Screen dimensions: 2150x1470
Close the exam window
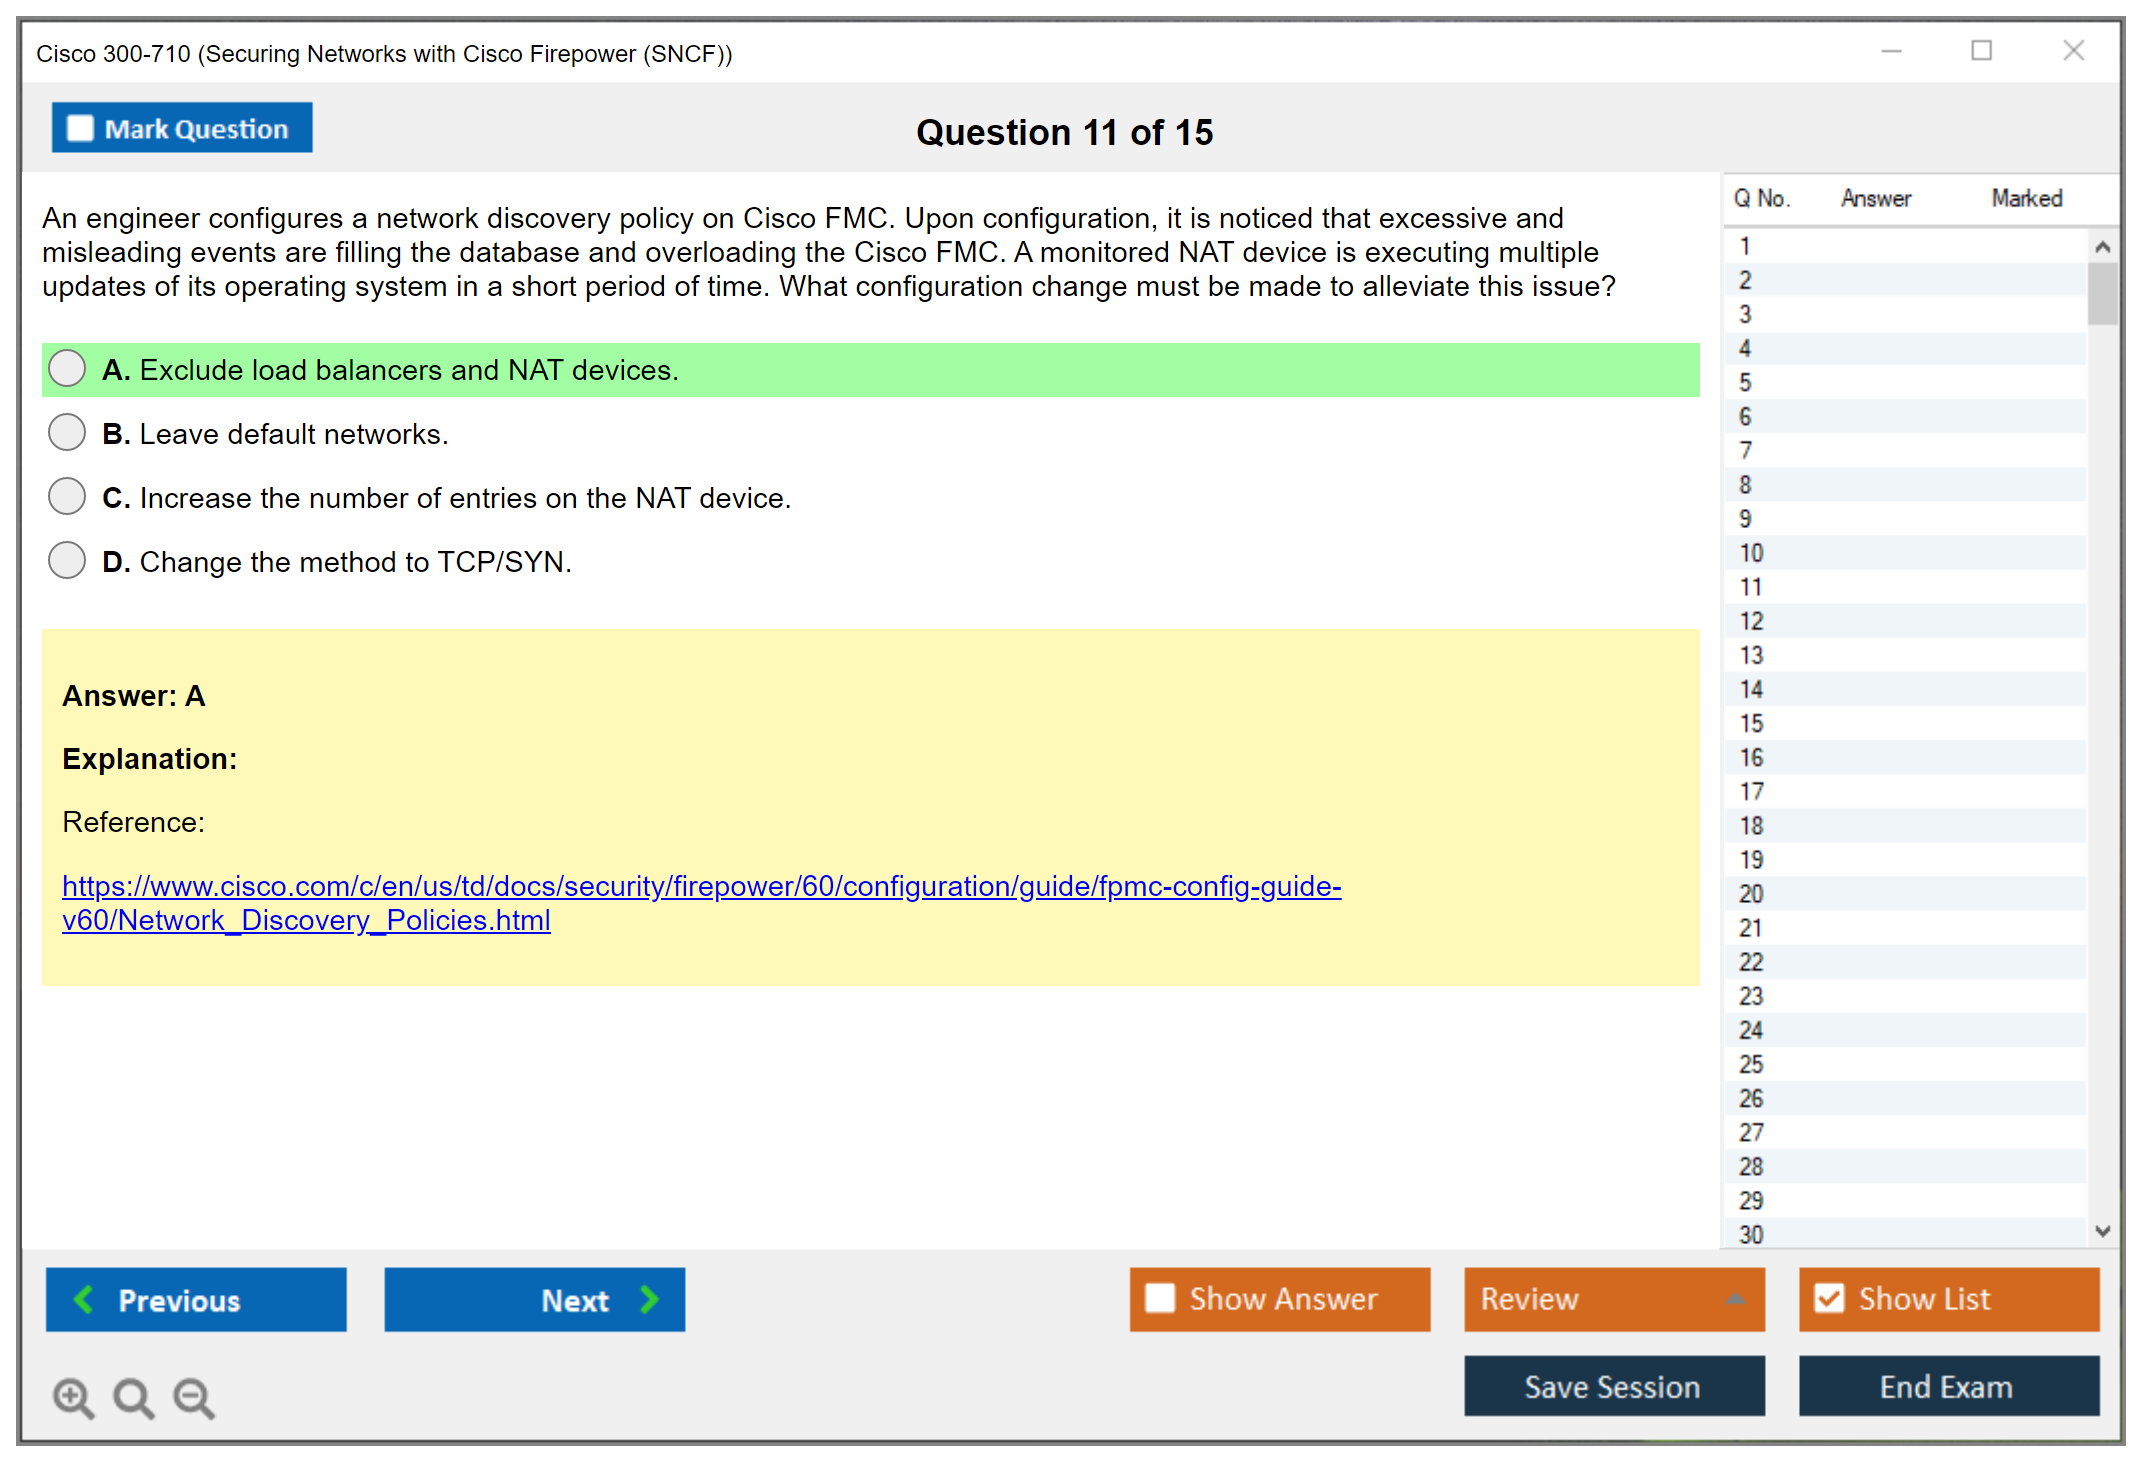tap(2073, 51)
